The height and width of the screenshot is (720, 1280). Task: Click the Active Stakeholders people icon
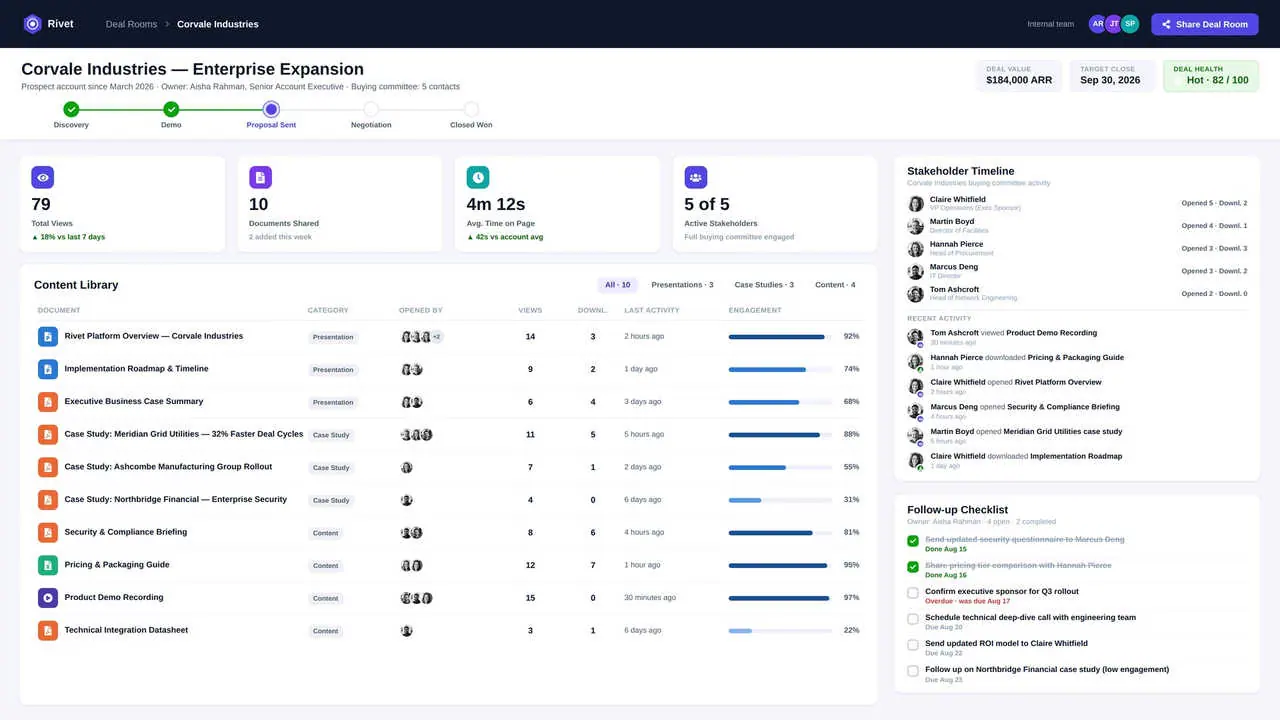(x=696, y=177)
